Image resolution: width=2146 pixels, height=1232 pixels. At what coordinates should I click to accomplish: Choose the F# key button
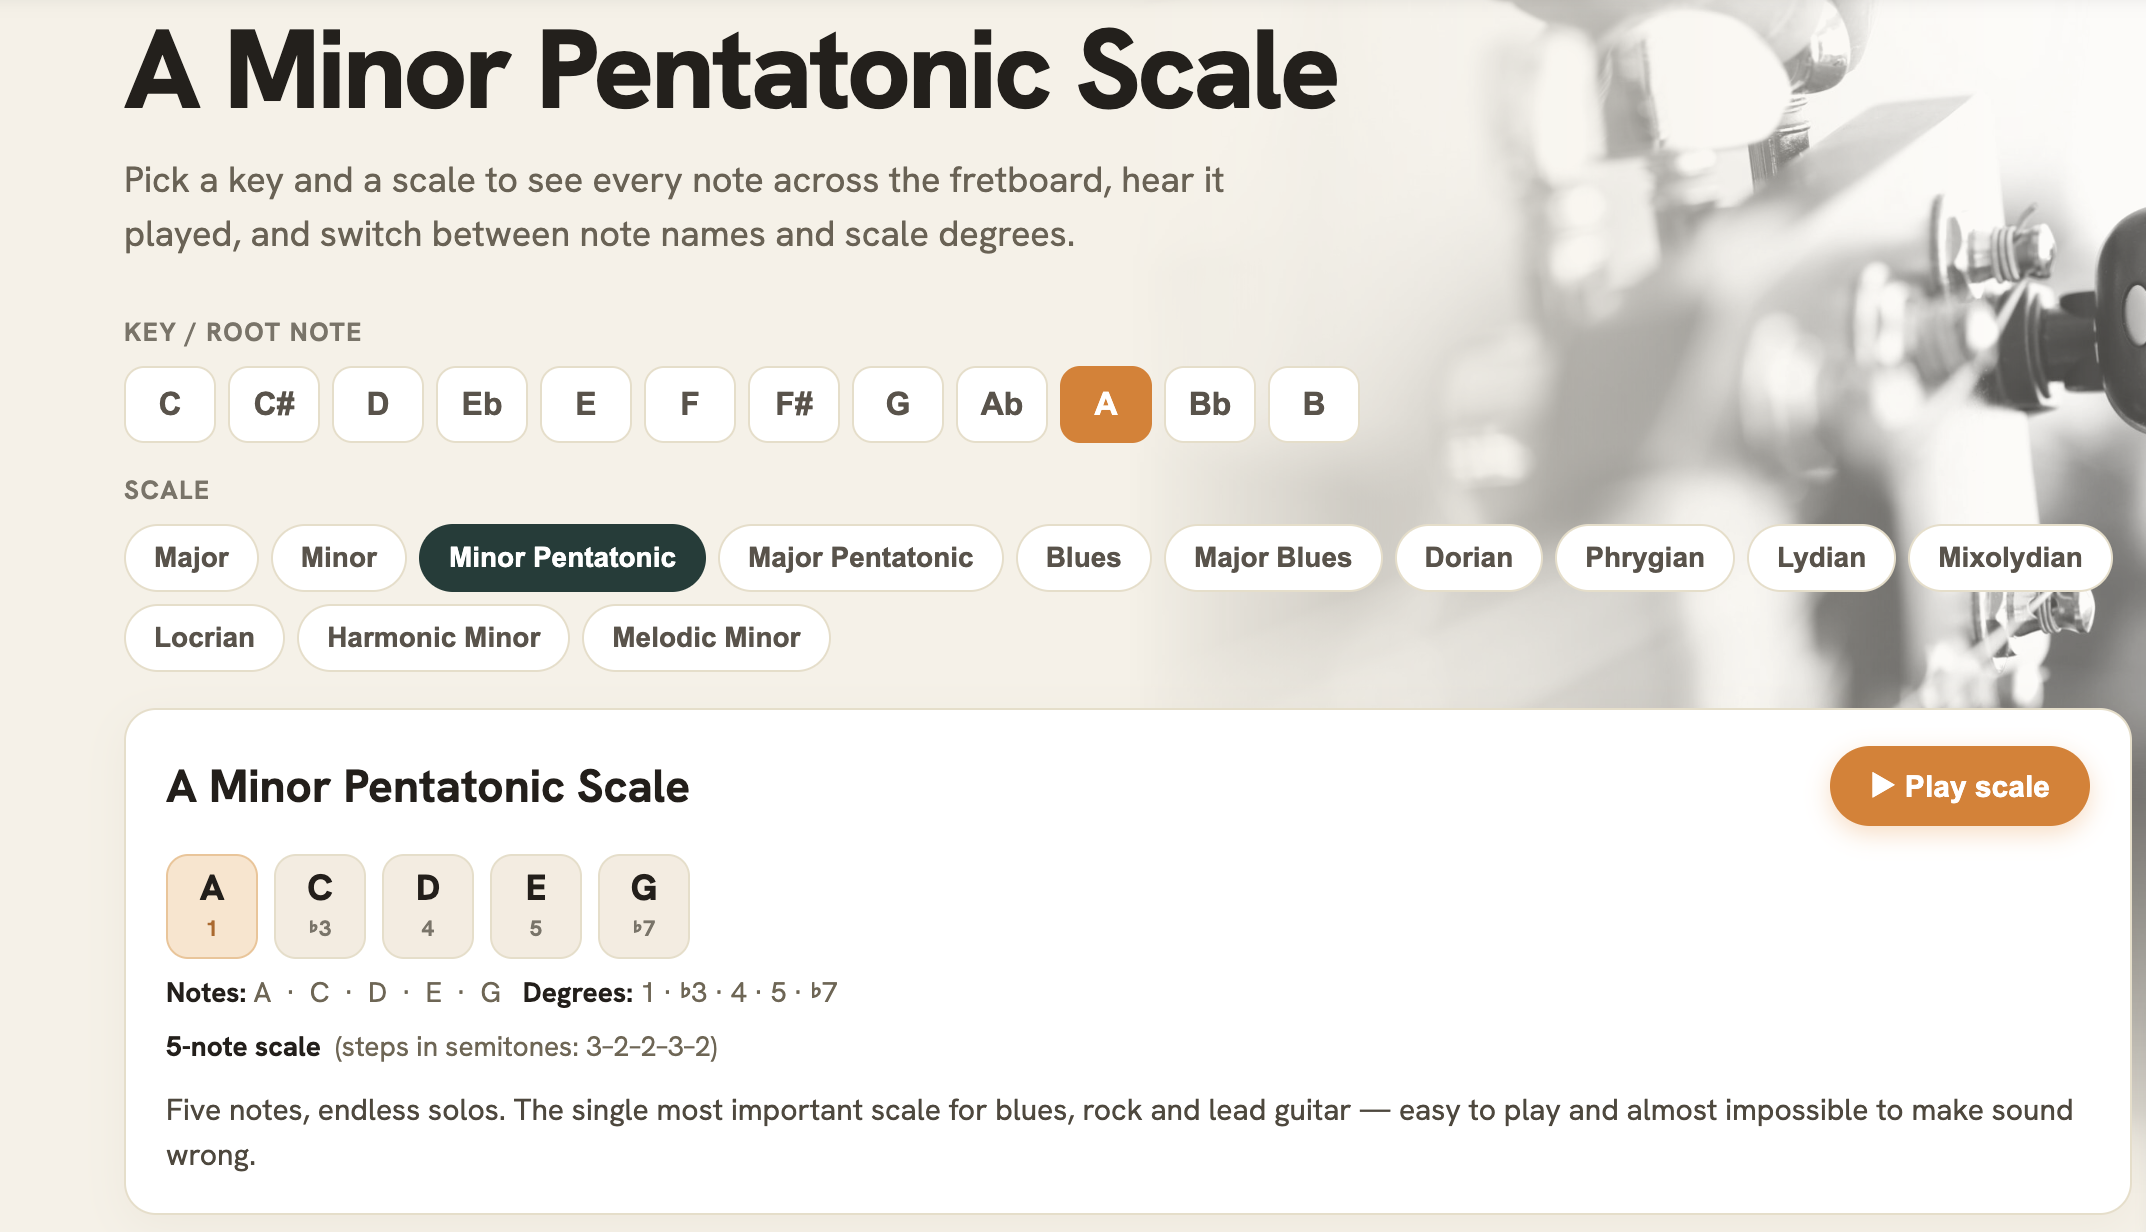[794, 404]
